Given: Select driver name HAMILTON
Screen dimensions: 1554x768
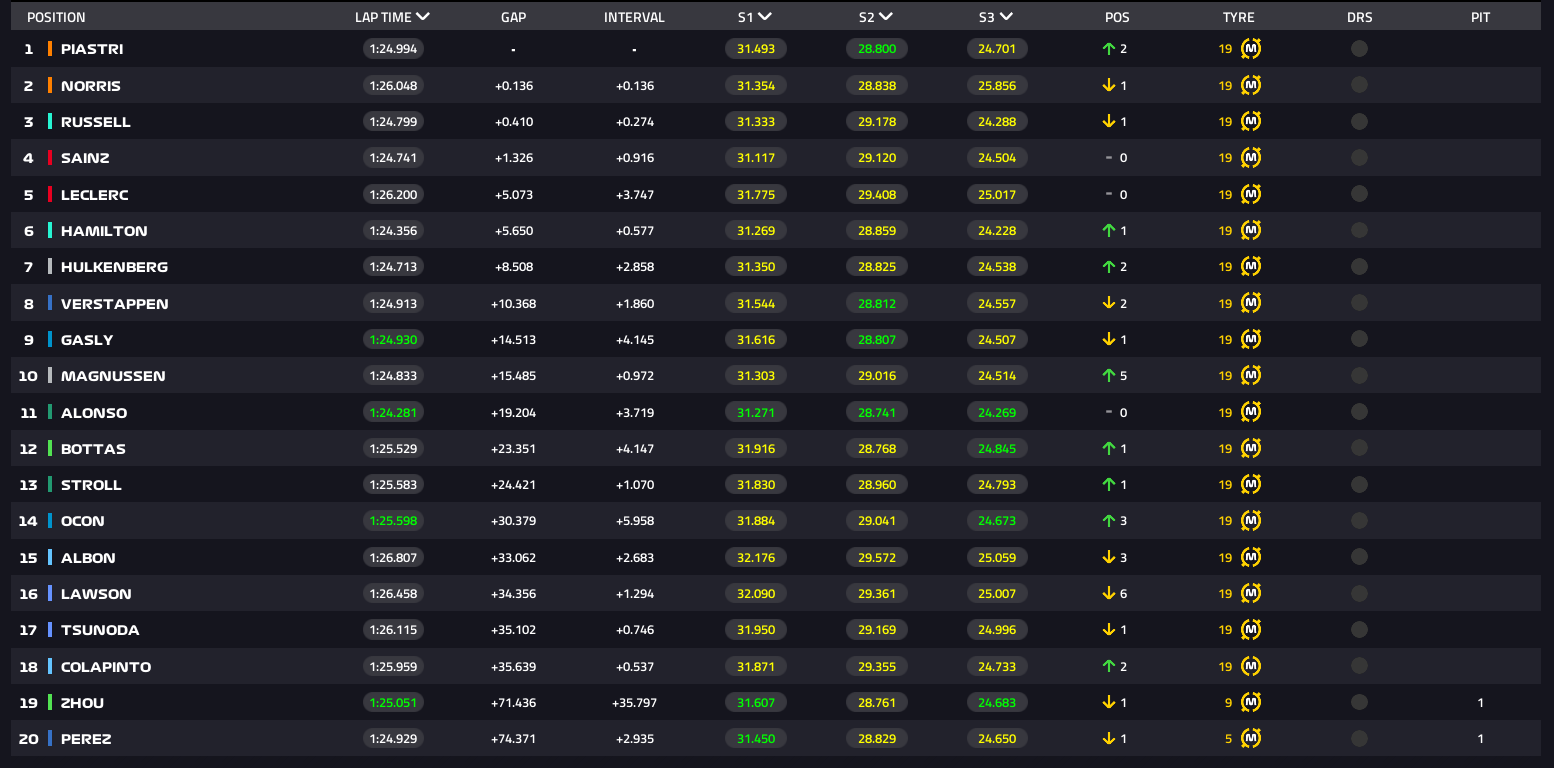Looking at the screenshot, I should (104, 231).
